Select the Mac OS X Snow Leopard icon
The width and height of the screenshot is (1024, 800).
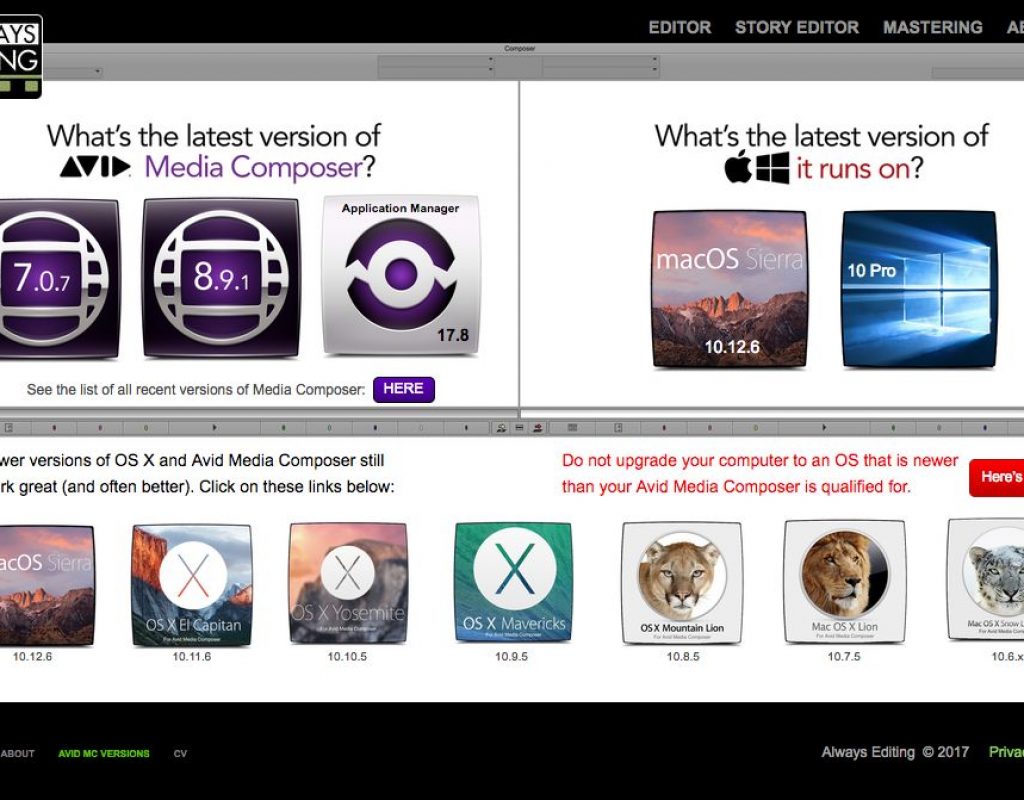(985, 580)
